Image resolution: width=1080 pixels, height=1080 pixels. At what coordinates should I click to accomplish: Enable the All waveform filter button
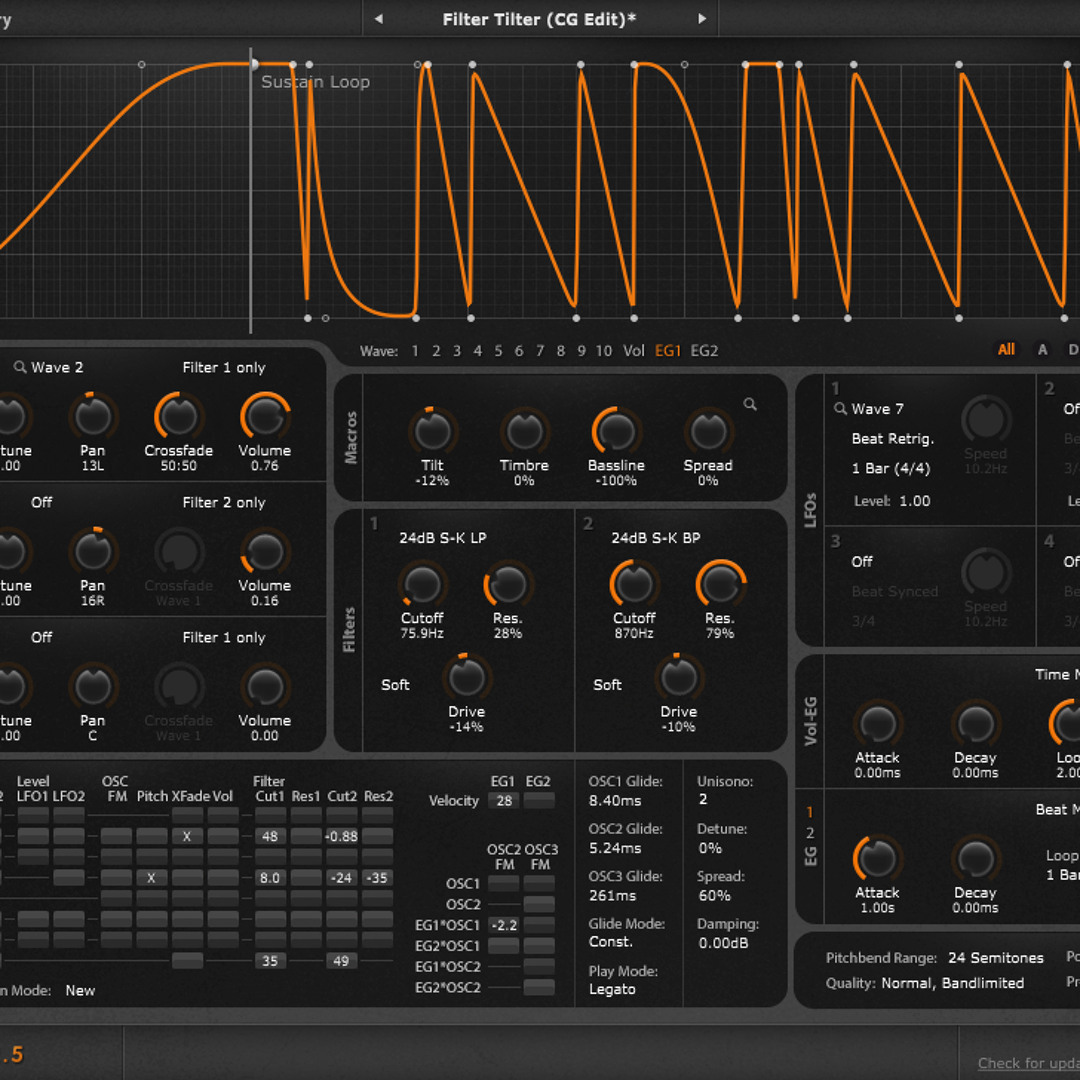pyautogui.click(x=1006, y=350)
